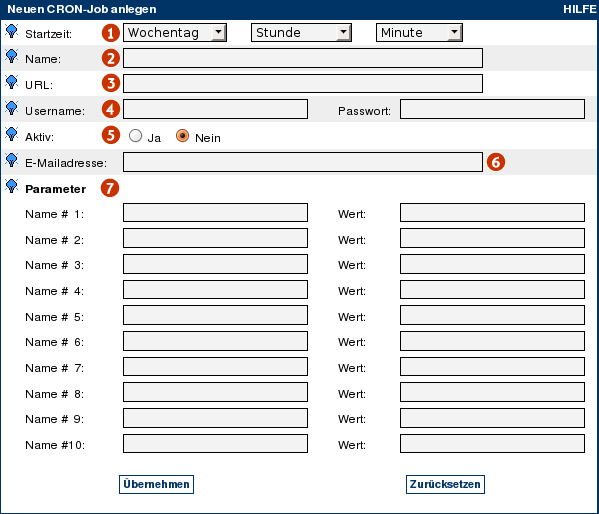Click the lightbulb hint icon beside Name

[x=11, y=56]
